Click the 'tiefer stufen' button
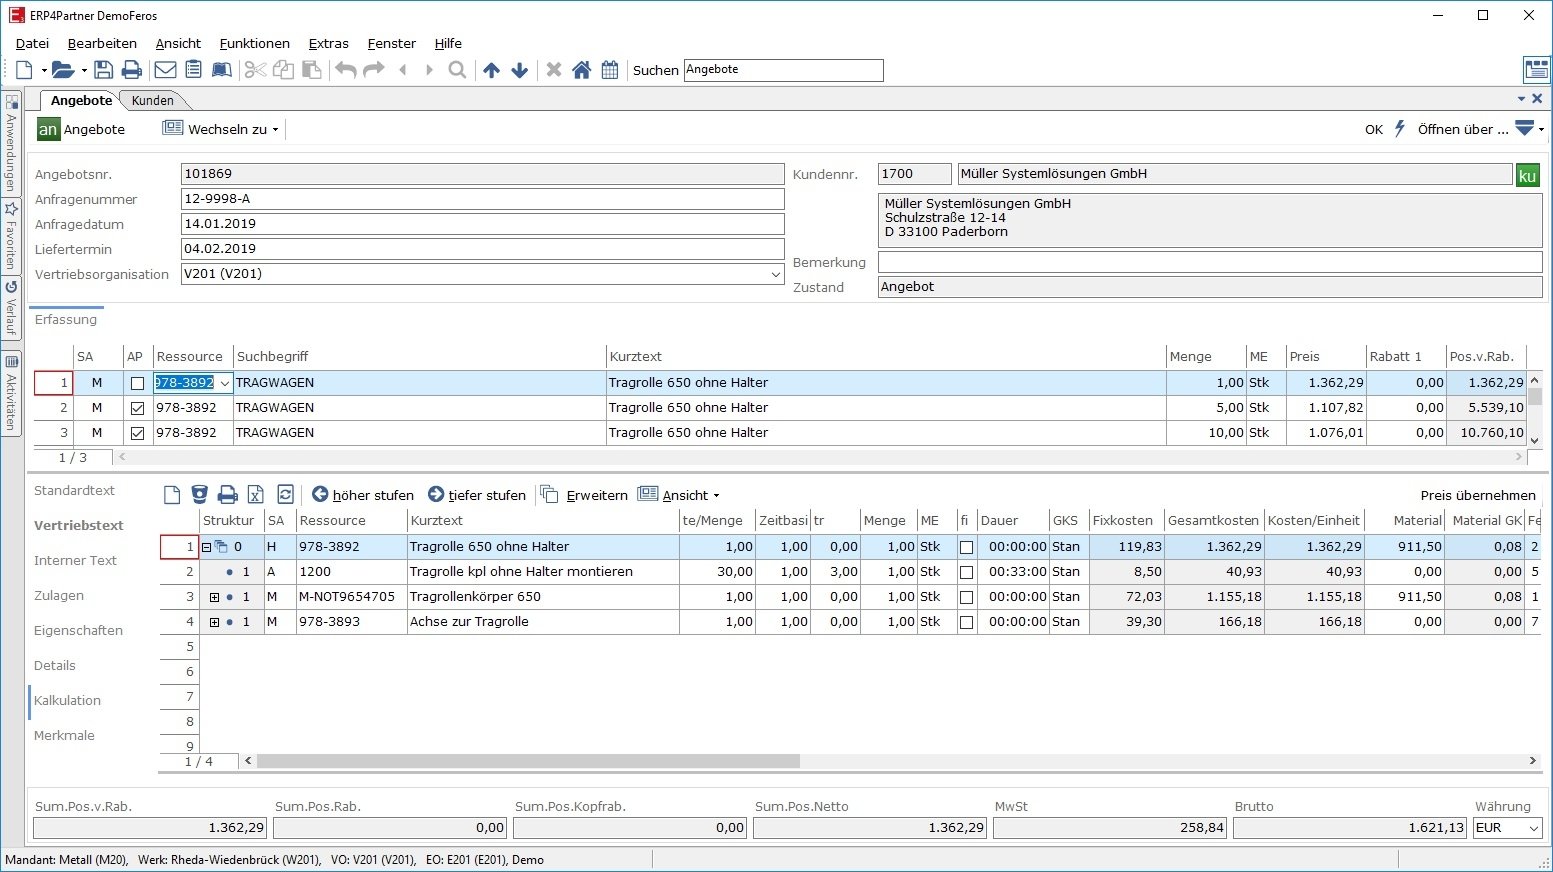This screenshot has width=1553, height=872. tap(477, 495)
